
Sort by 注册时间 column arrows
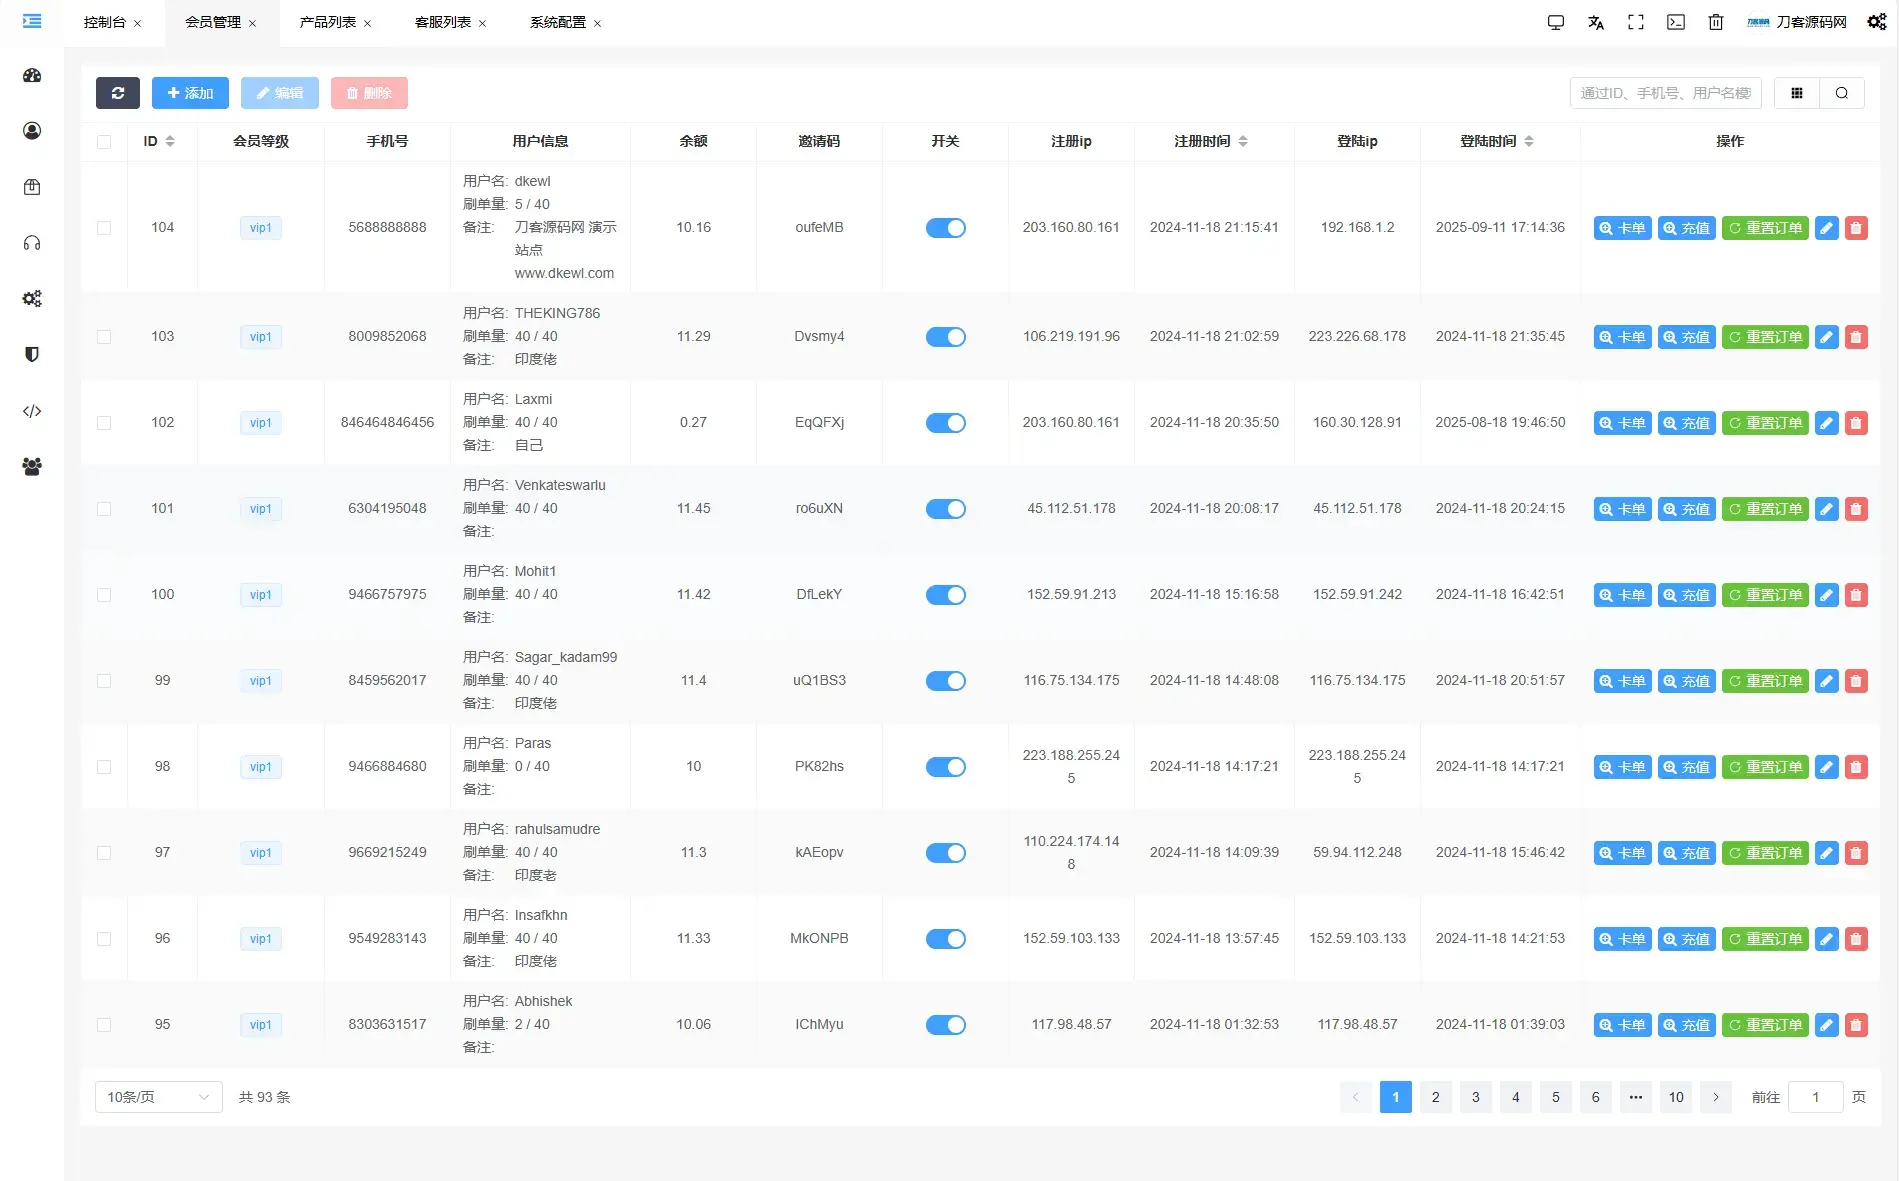[x=1243, y=141]
